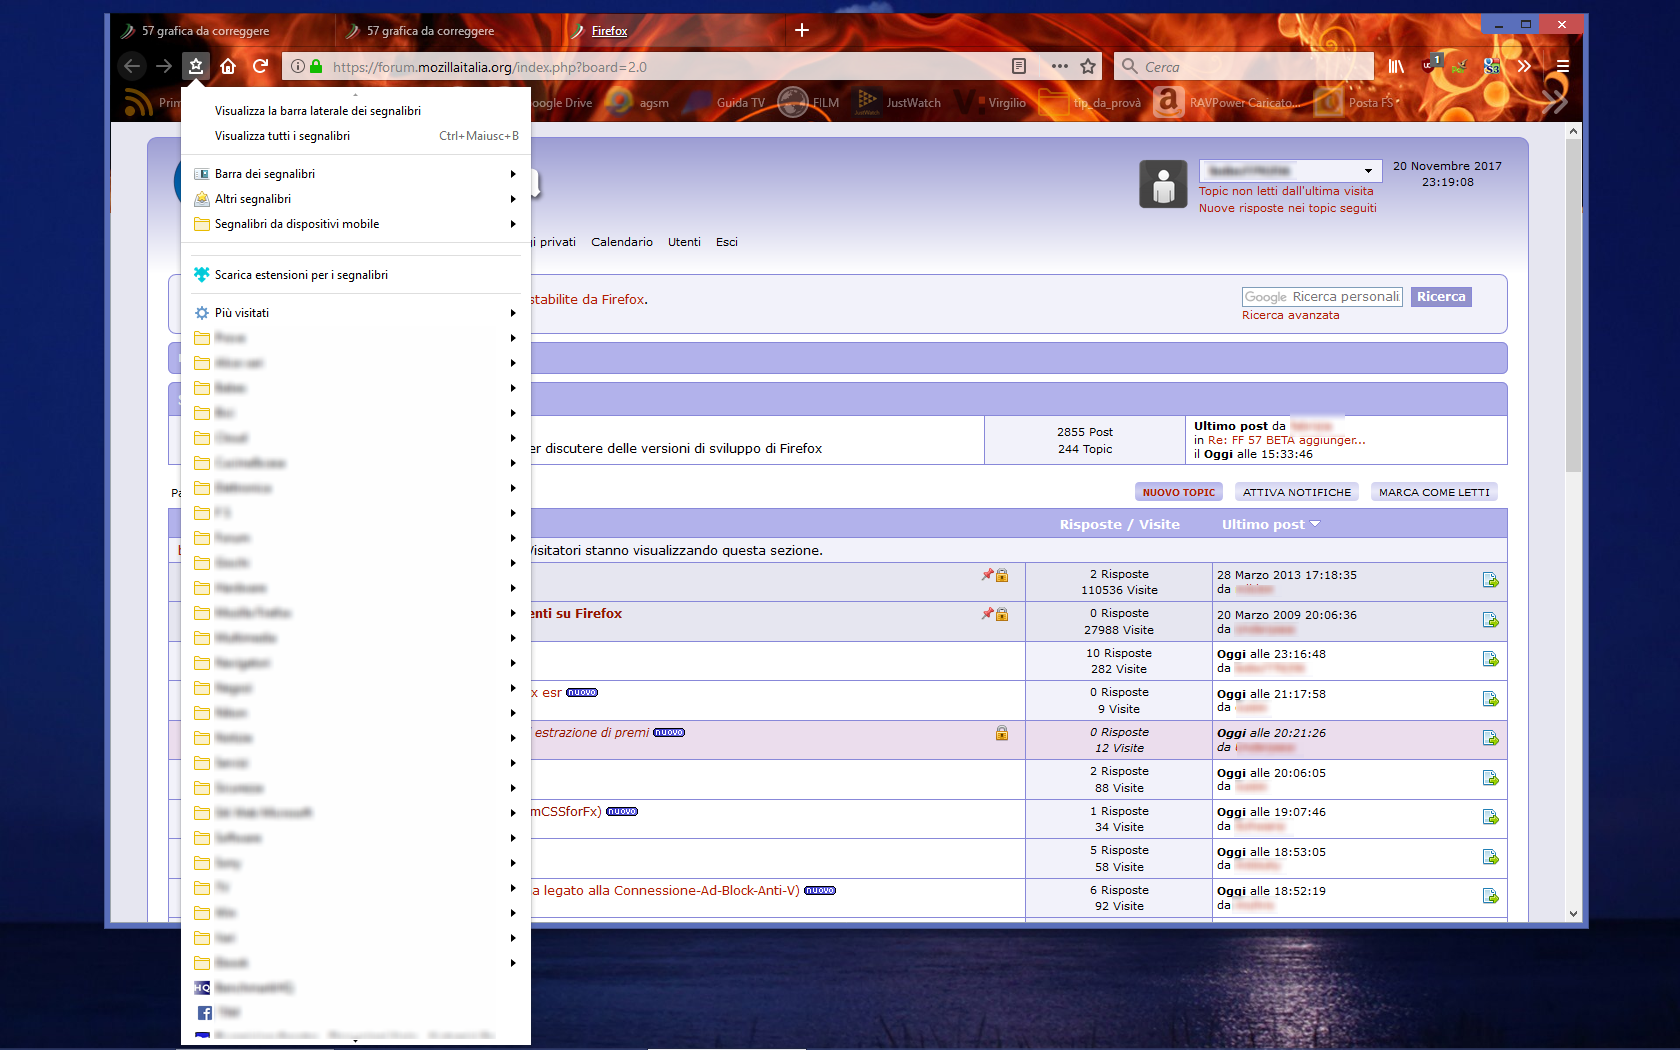Go to last post of 27988 Visite topic
The image size is (1680, 1050).
1490,621
